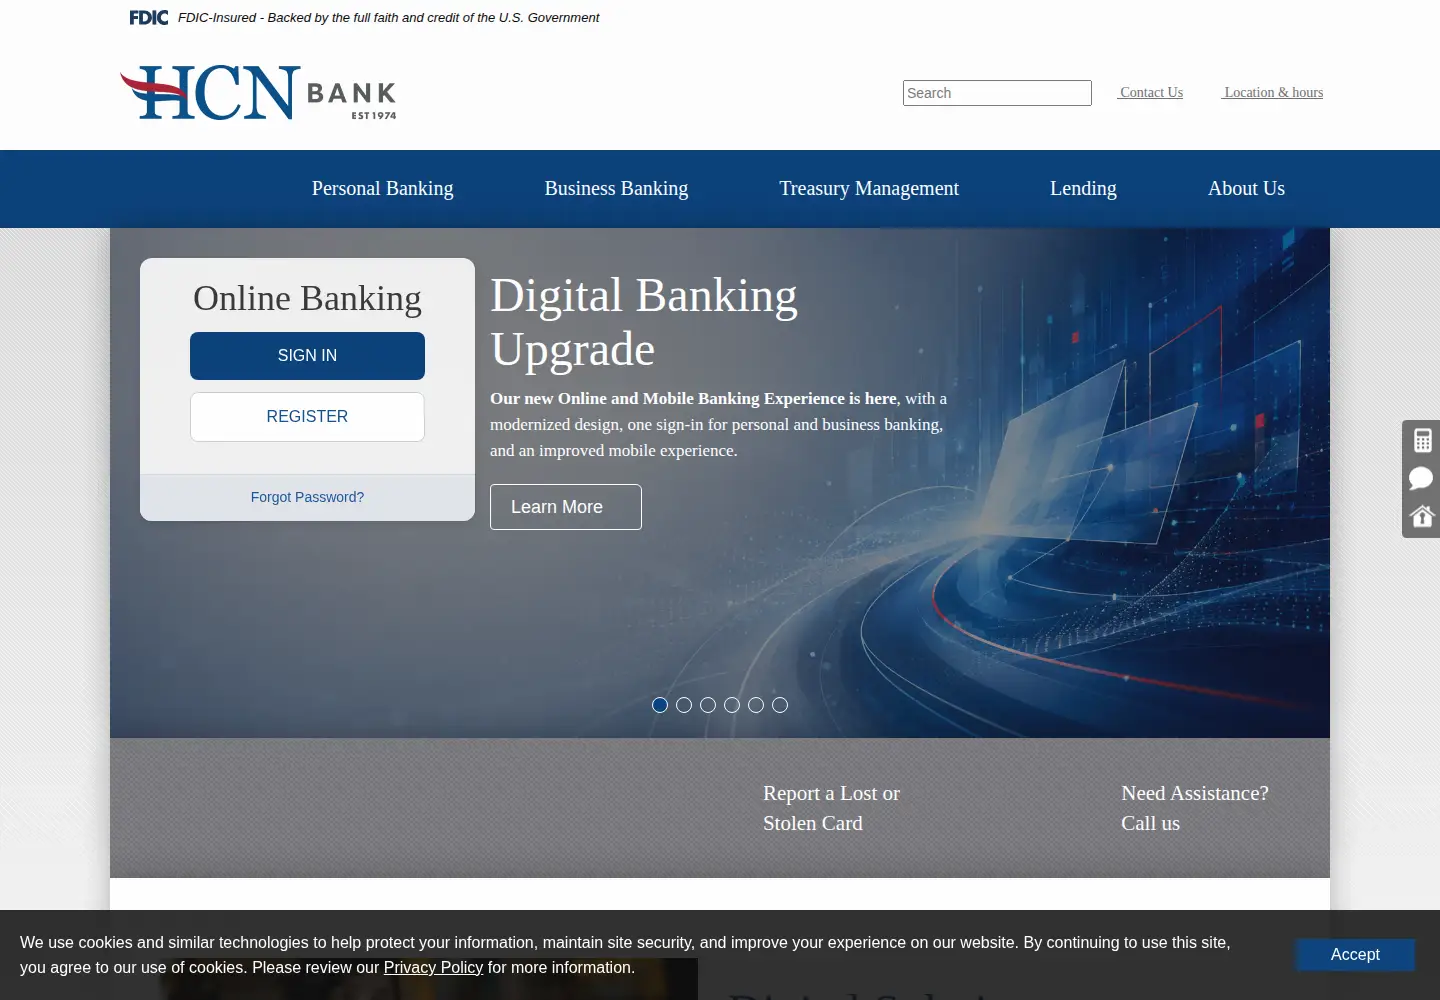
Task: Open the Personal Banking menu
Action: coord(382,188)
